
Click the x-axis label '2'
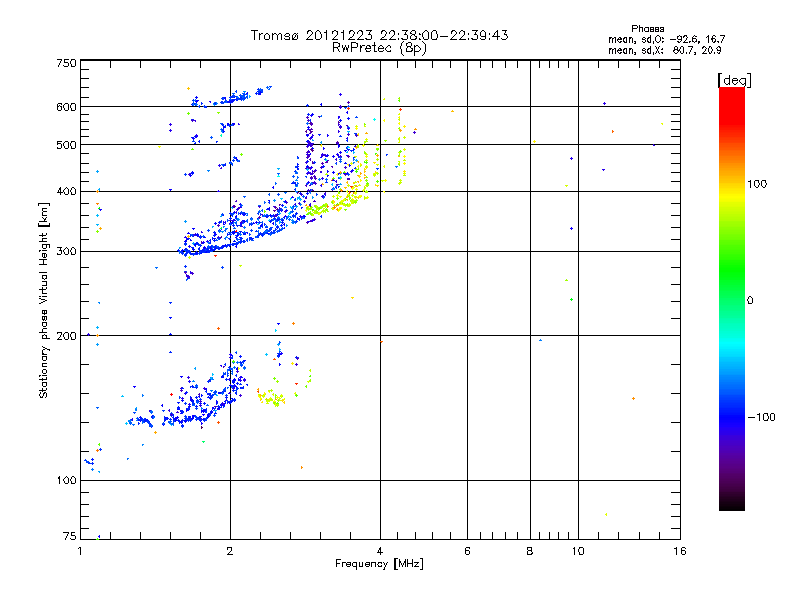230,551
